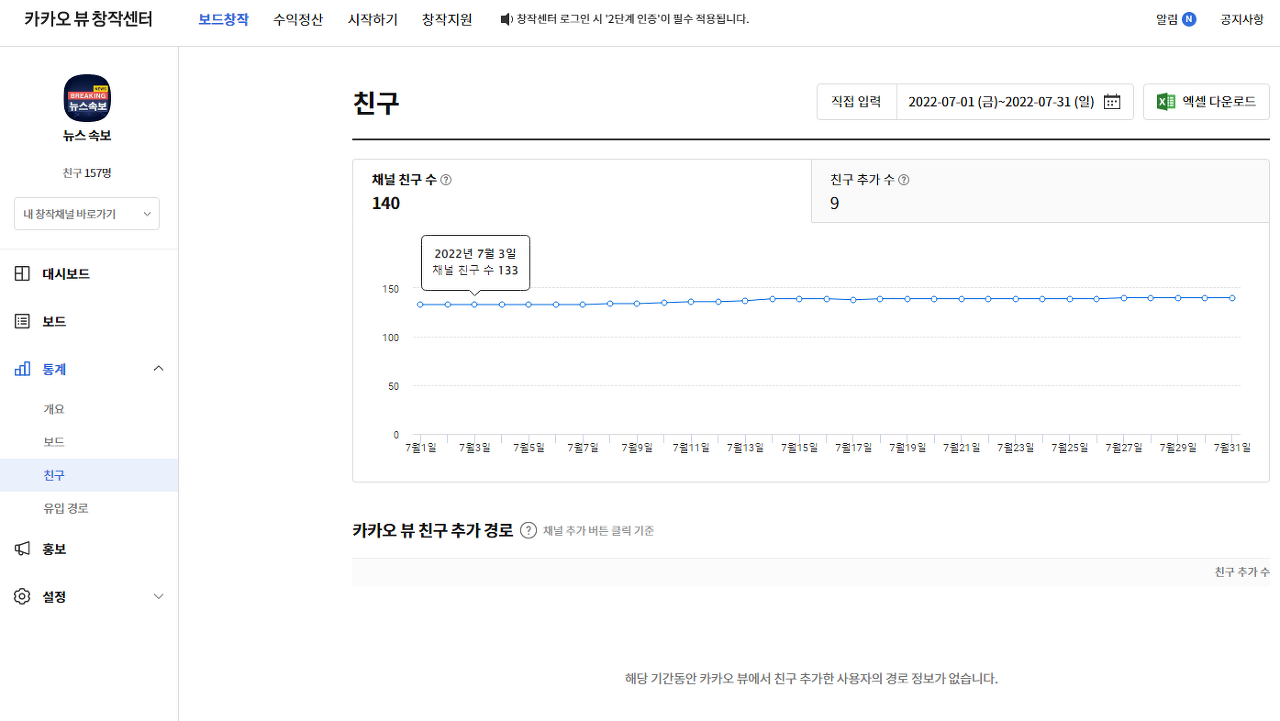Expand the 설정 menu chevron
Viewport: 1280px width, 721px height.
tap(158, 597)
